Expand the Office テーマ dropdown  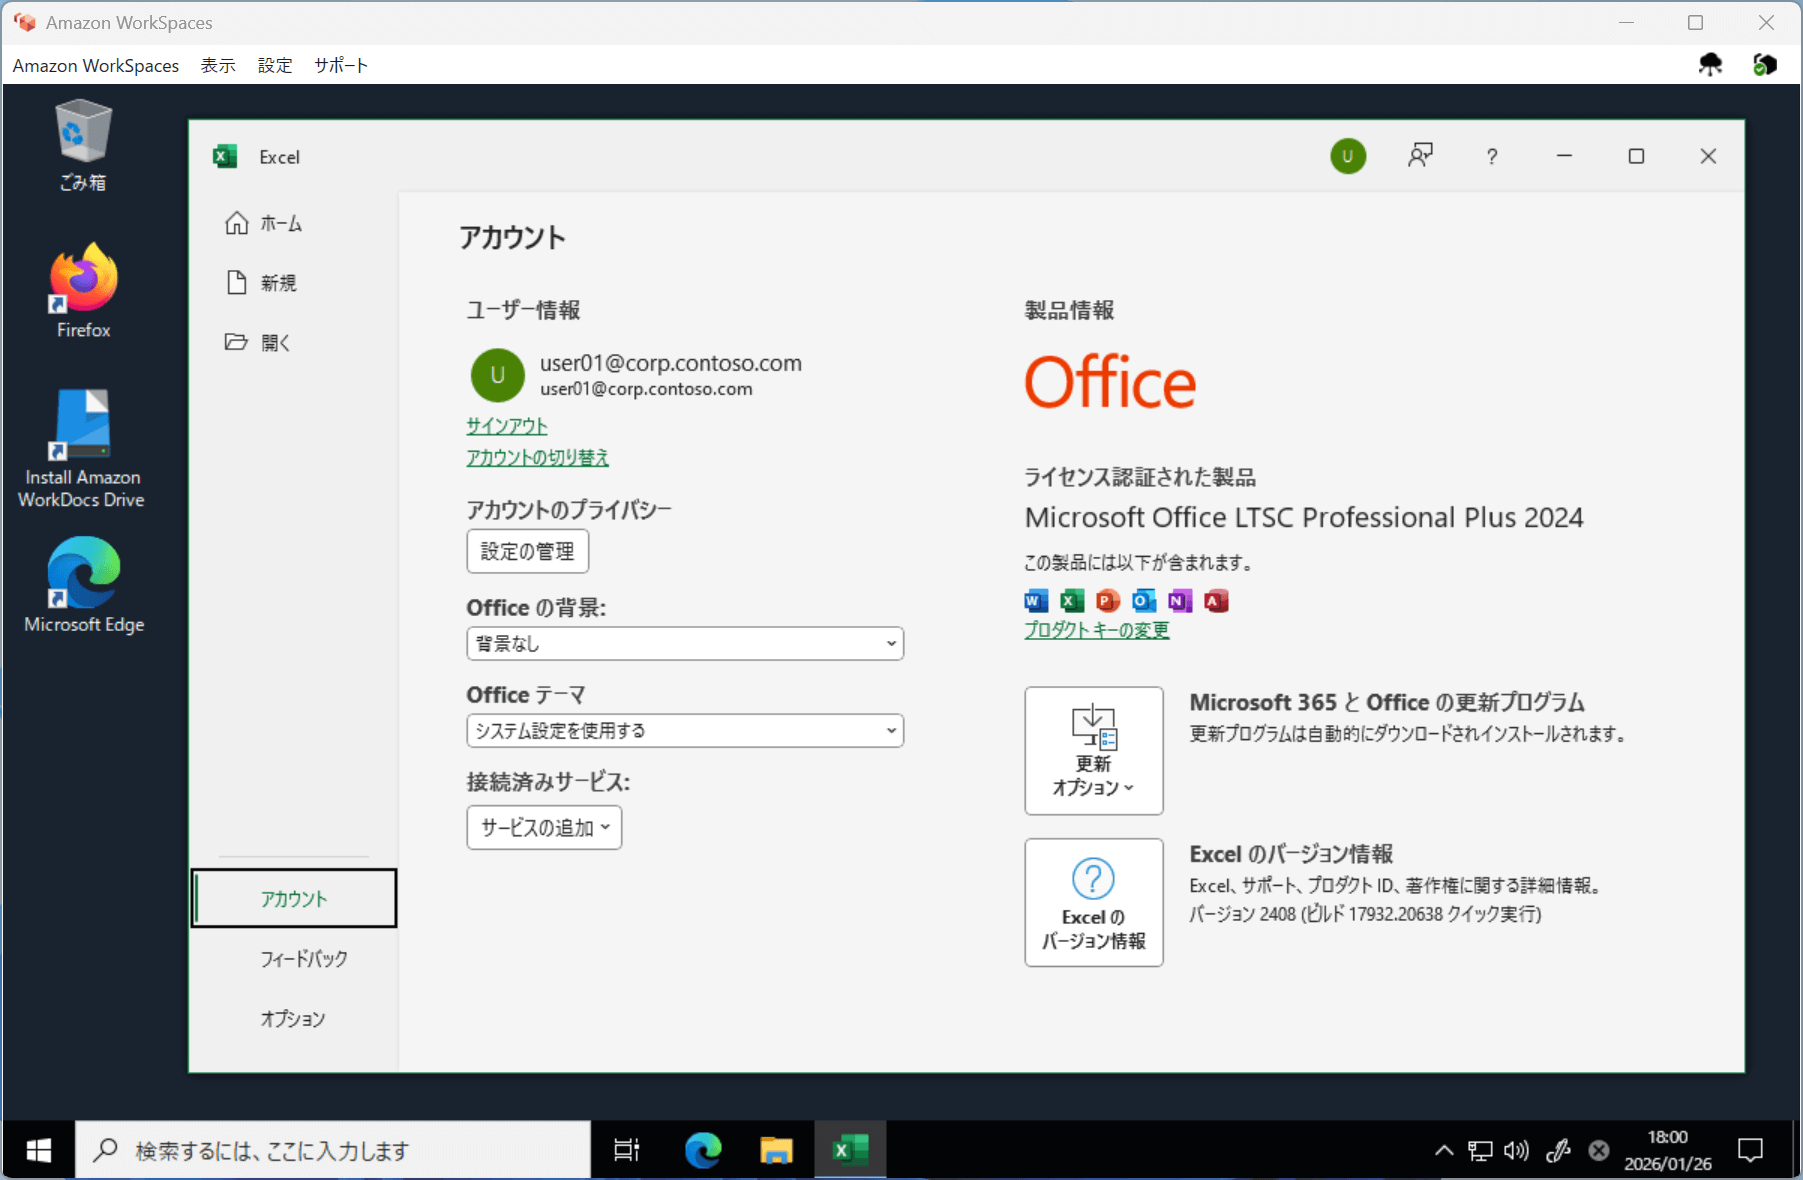(x=684, y=730)
